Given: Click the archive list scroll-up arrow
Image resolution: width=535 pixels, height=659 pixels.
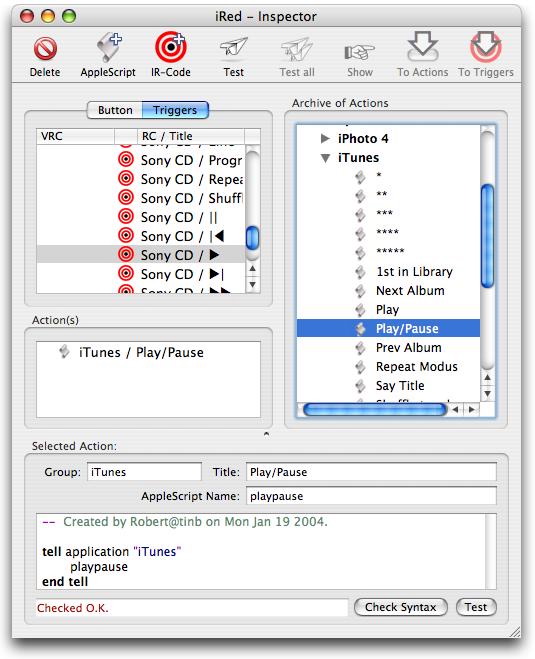Looking at the screenshot, I should tap(487, 377).
